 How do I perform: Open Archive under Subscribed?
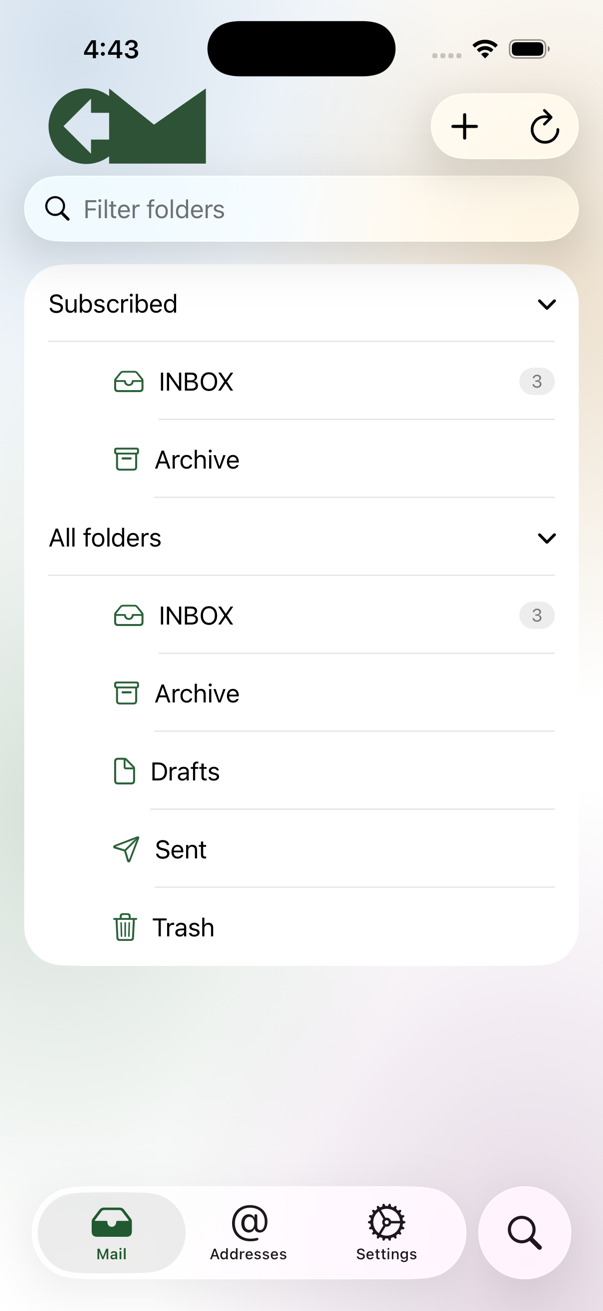(301, 459)
